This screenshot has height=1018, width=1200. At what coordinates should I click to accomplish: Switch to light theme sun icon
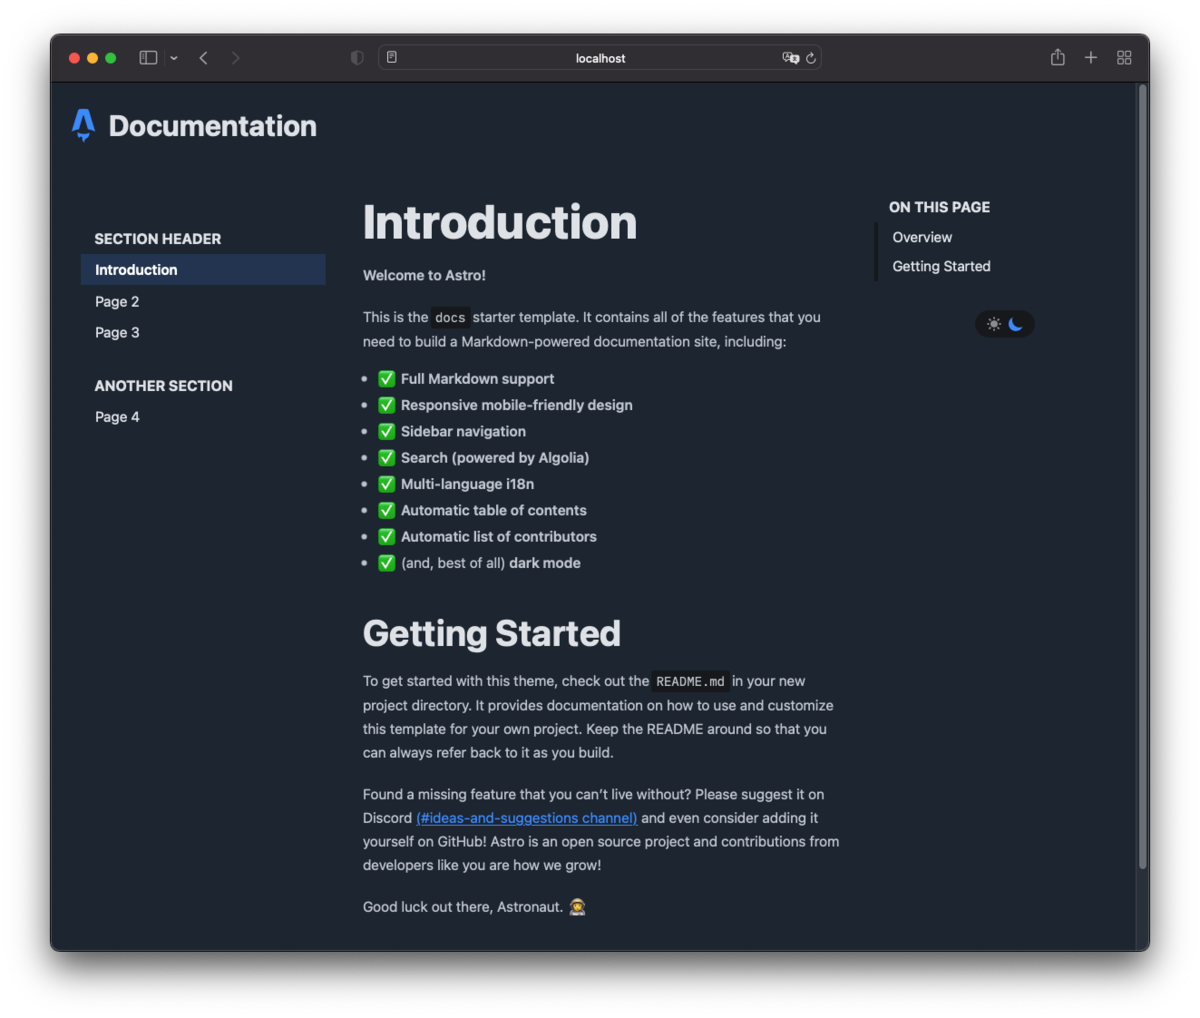pyautogui.click(x=993, y=324)
